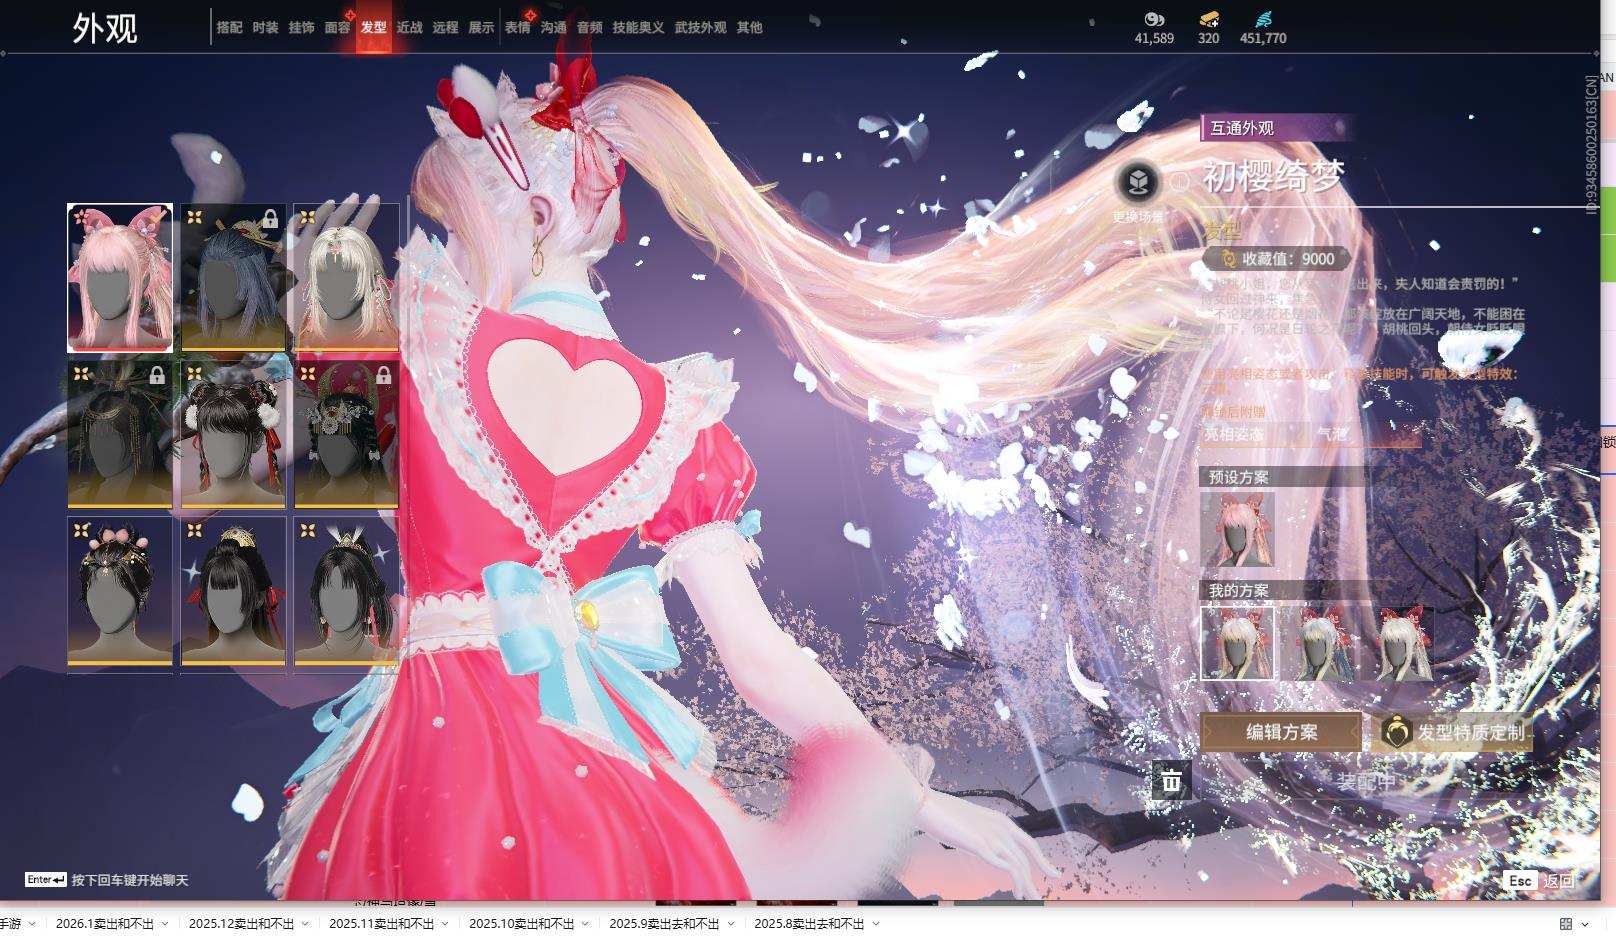Screen dimensions: 1616x939
Task: Click the trash delete icon
Action: click(1171, 780)
